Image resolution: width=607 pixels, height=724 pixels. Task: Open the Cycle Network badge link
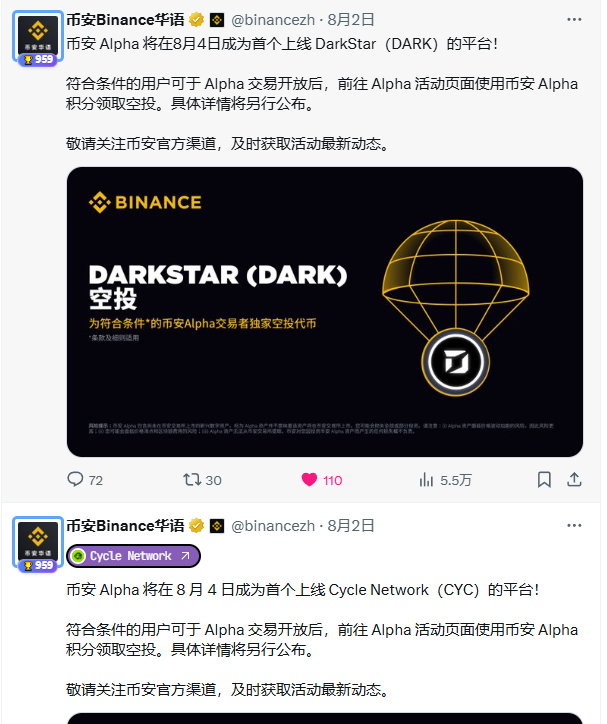pos(133,556)
